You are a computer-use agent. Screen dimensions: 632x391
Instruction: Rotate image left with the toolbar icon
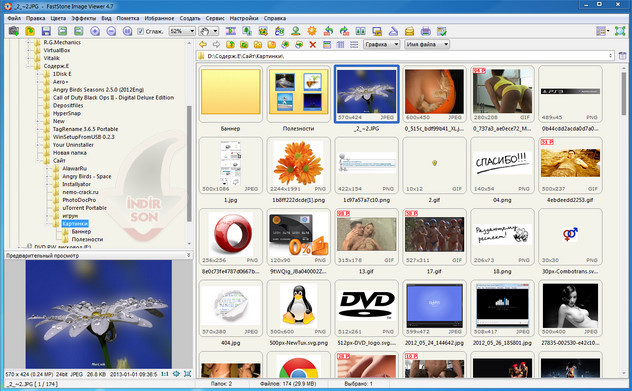pos(328,31)
